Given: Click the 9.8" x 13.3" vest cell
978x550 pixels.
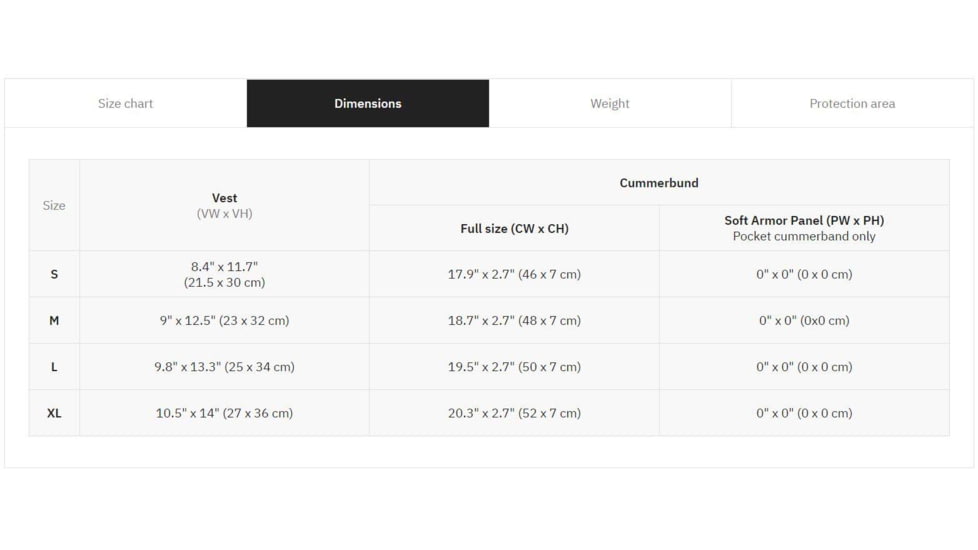Looking at the screenshot, I should (x=225, y=367).
